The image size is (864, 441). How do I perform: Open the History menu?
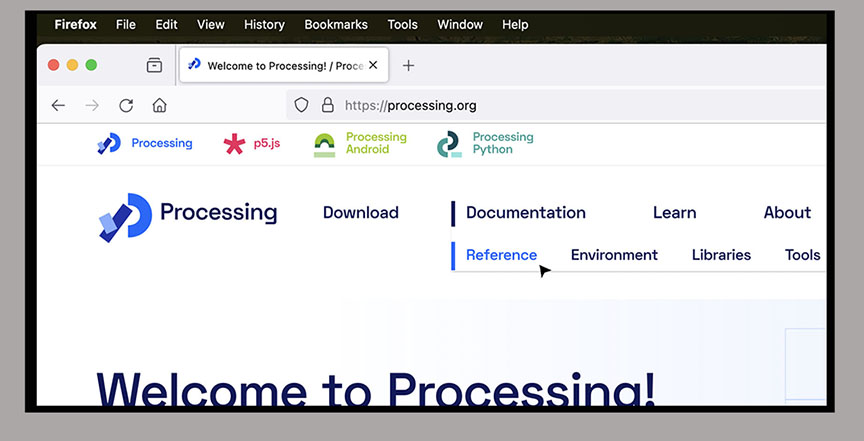click(264, 24)
